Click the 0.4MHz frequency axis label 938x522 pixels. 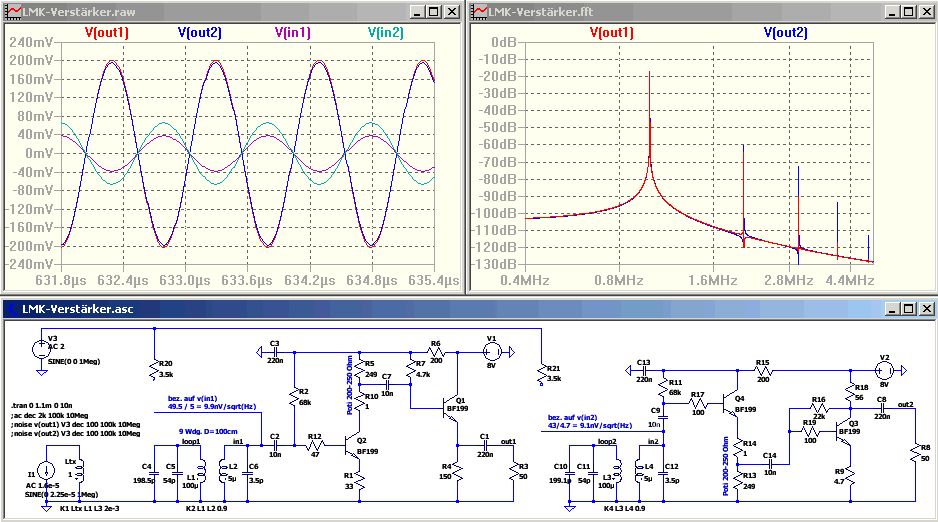coord(523,280)
